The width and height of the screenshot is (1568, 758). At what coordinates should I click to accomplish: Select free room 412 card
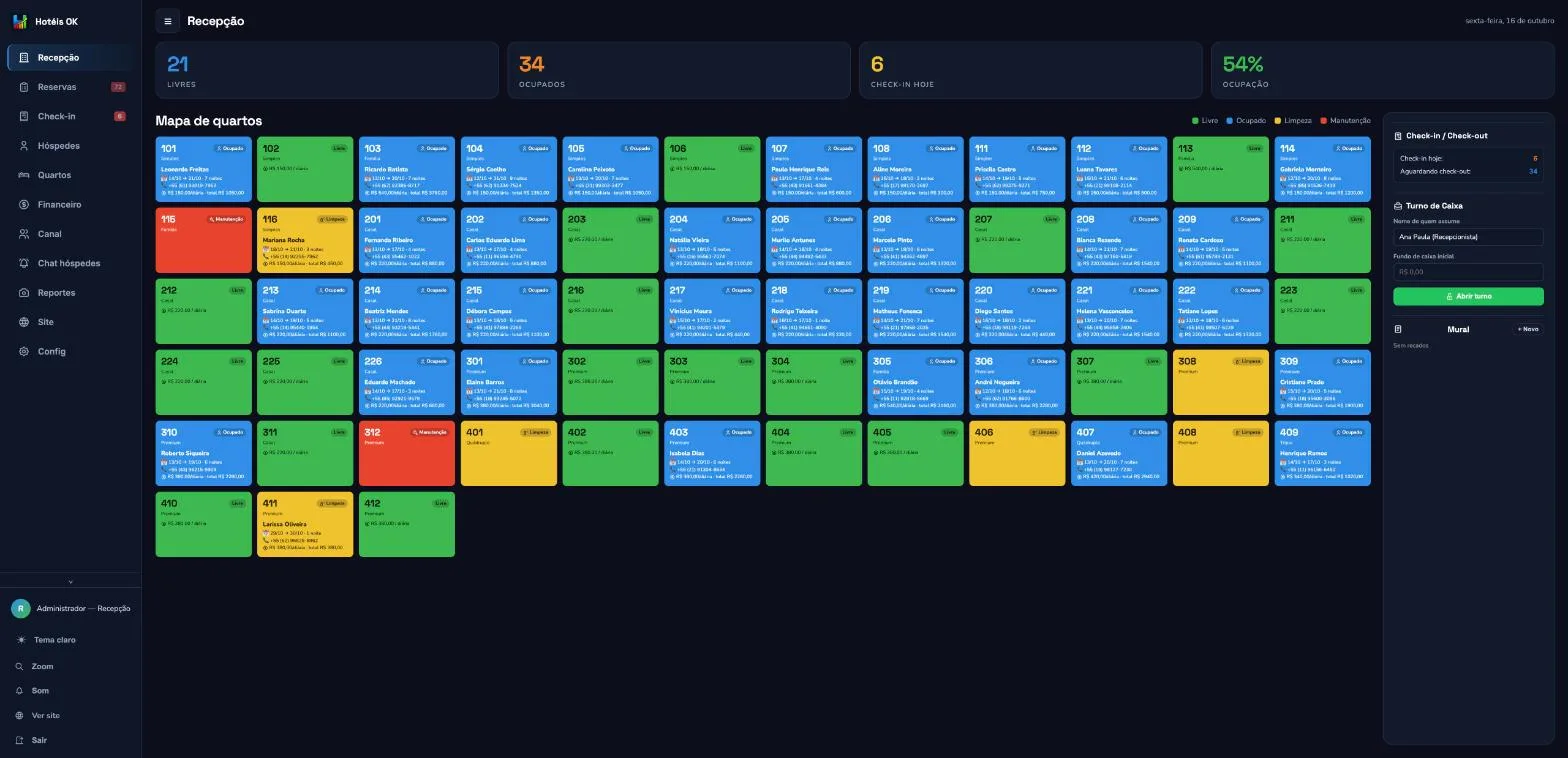pos(407,524)
